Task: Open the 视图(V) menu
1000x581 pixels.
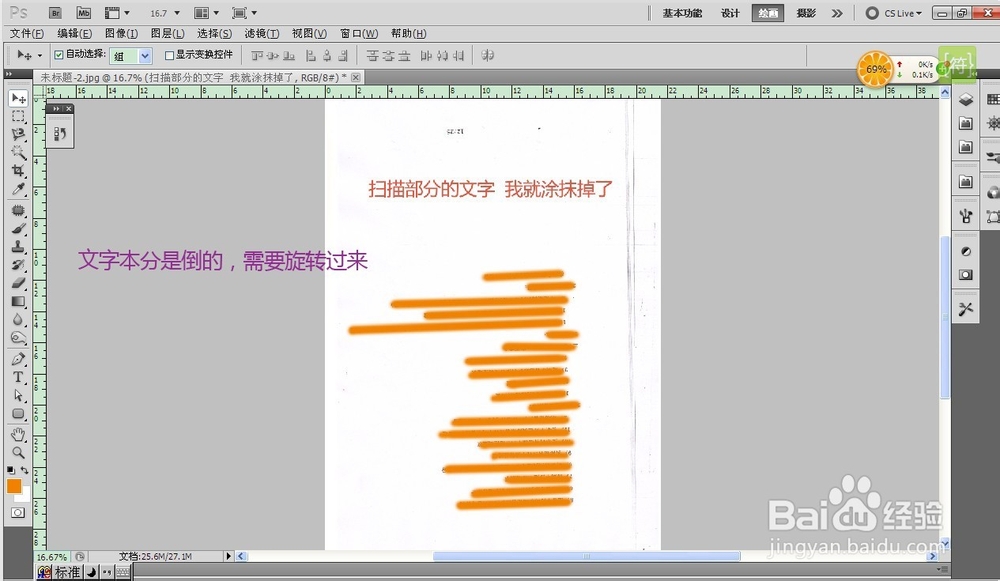Action: 309,33
